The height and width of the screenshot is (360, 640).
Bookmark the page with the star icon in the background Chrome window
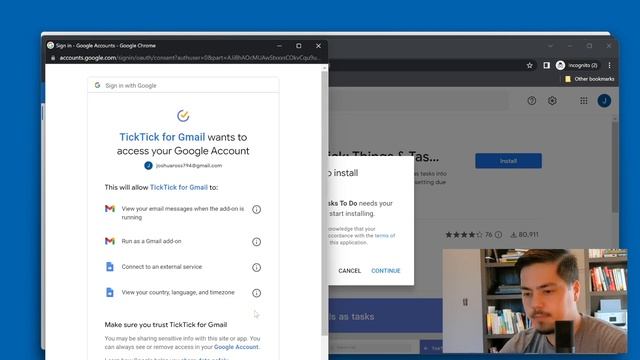[529, 65]
